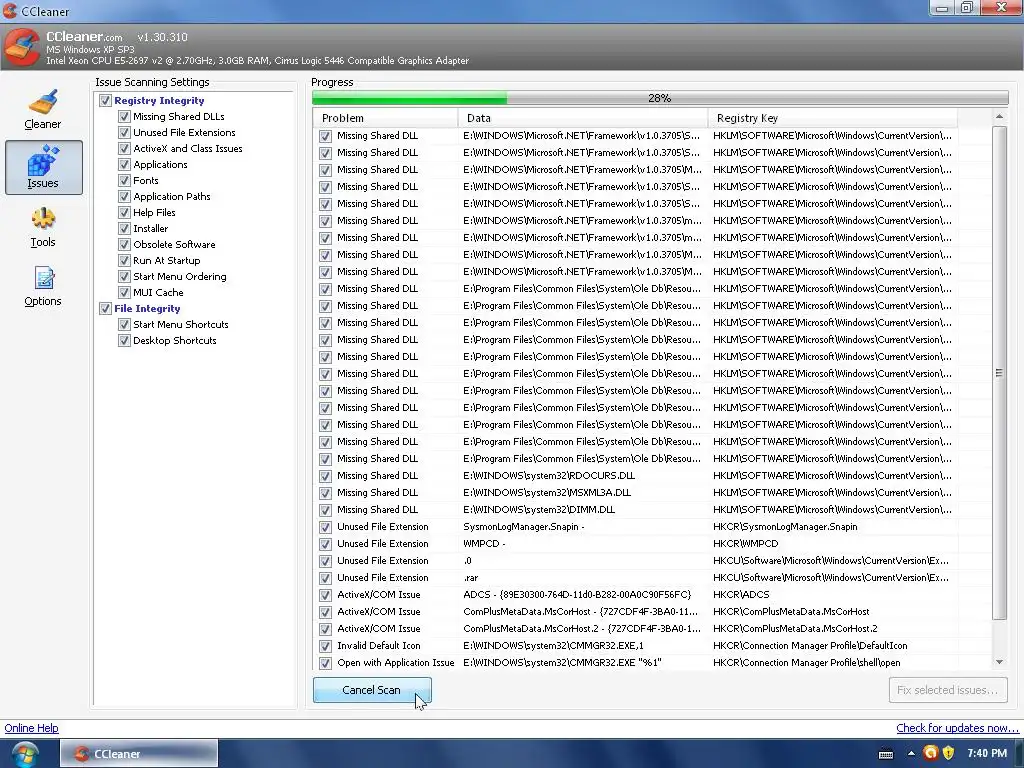Click Check for updates now link

point(957,728)
